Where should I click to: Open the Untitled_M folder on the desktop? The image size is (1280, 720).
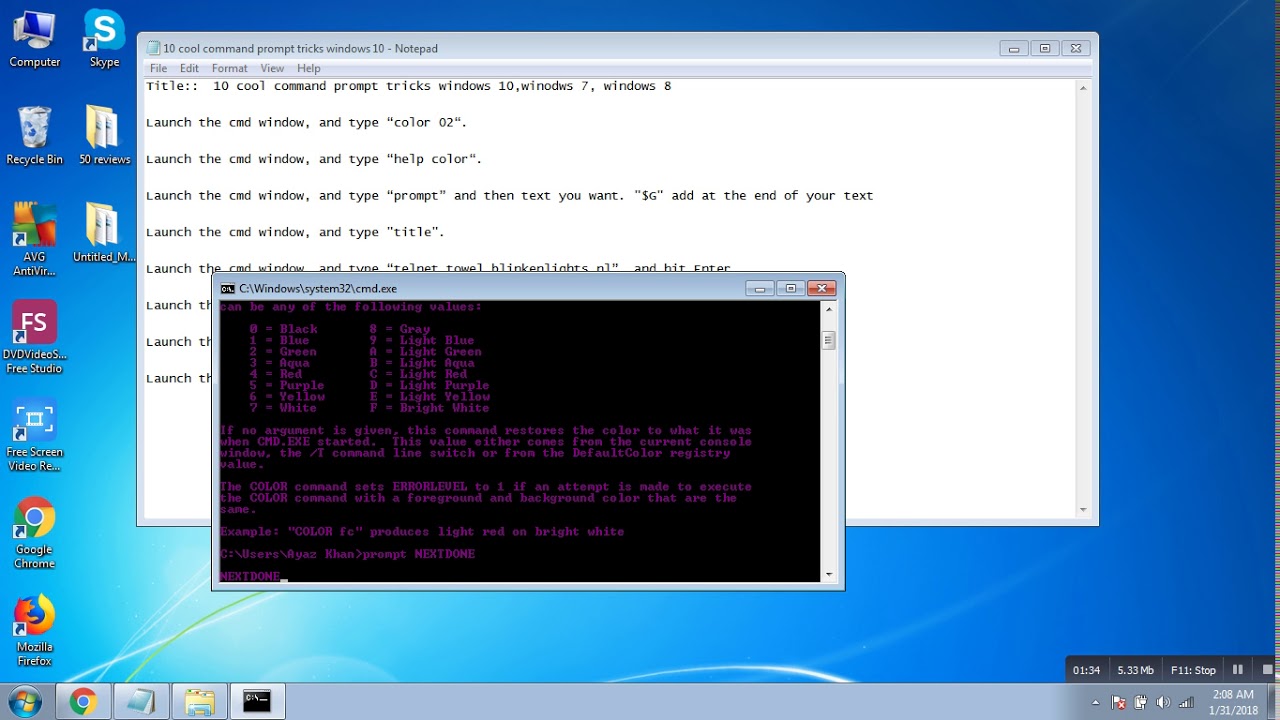tap(104, 233)
